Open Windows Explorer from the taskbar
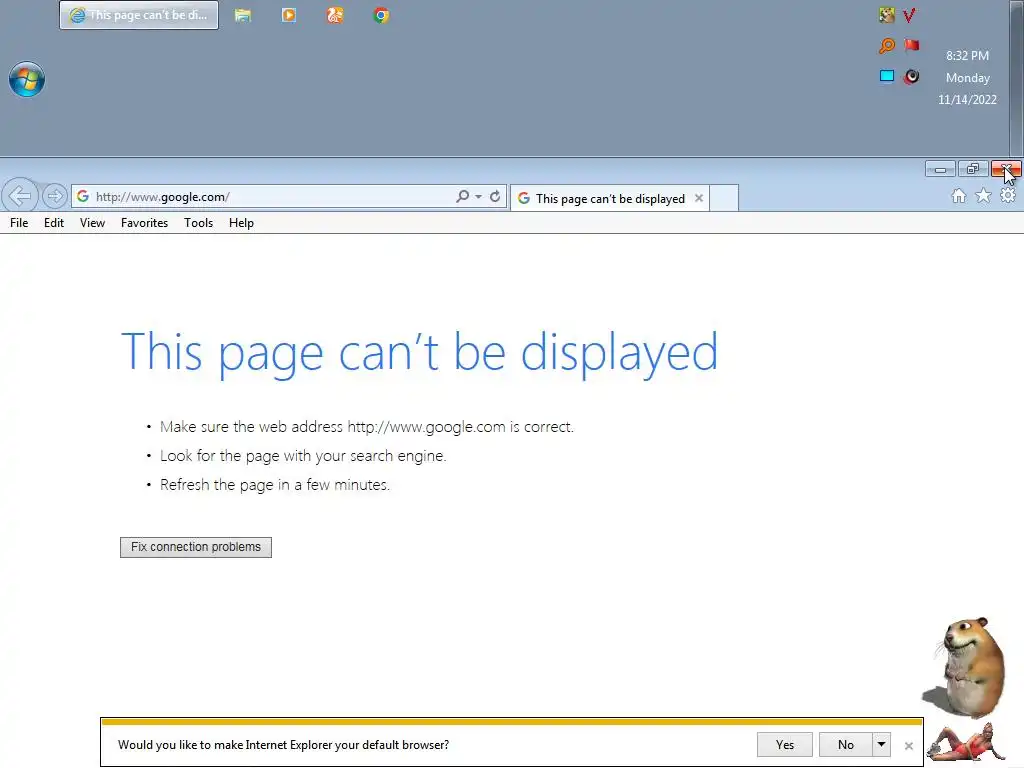The height and width of the screenshot is (768, 1024). coord(243,15)
